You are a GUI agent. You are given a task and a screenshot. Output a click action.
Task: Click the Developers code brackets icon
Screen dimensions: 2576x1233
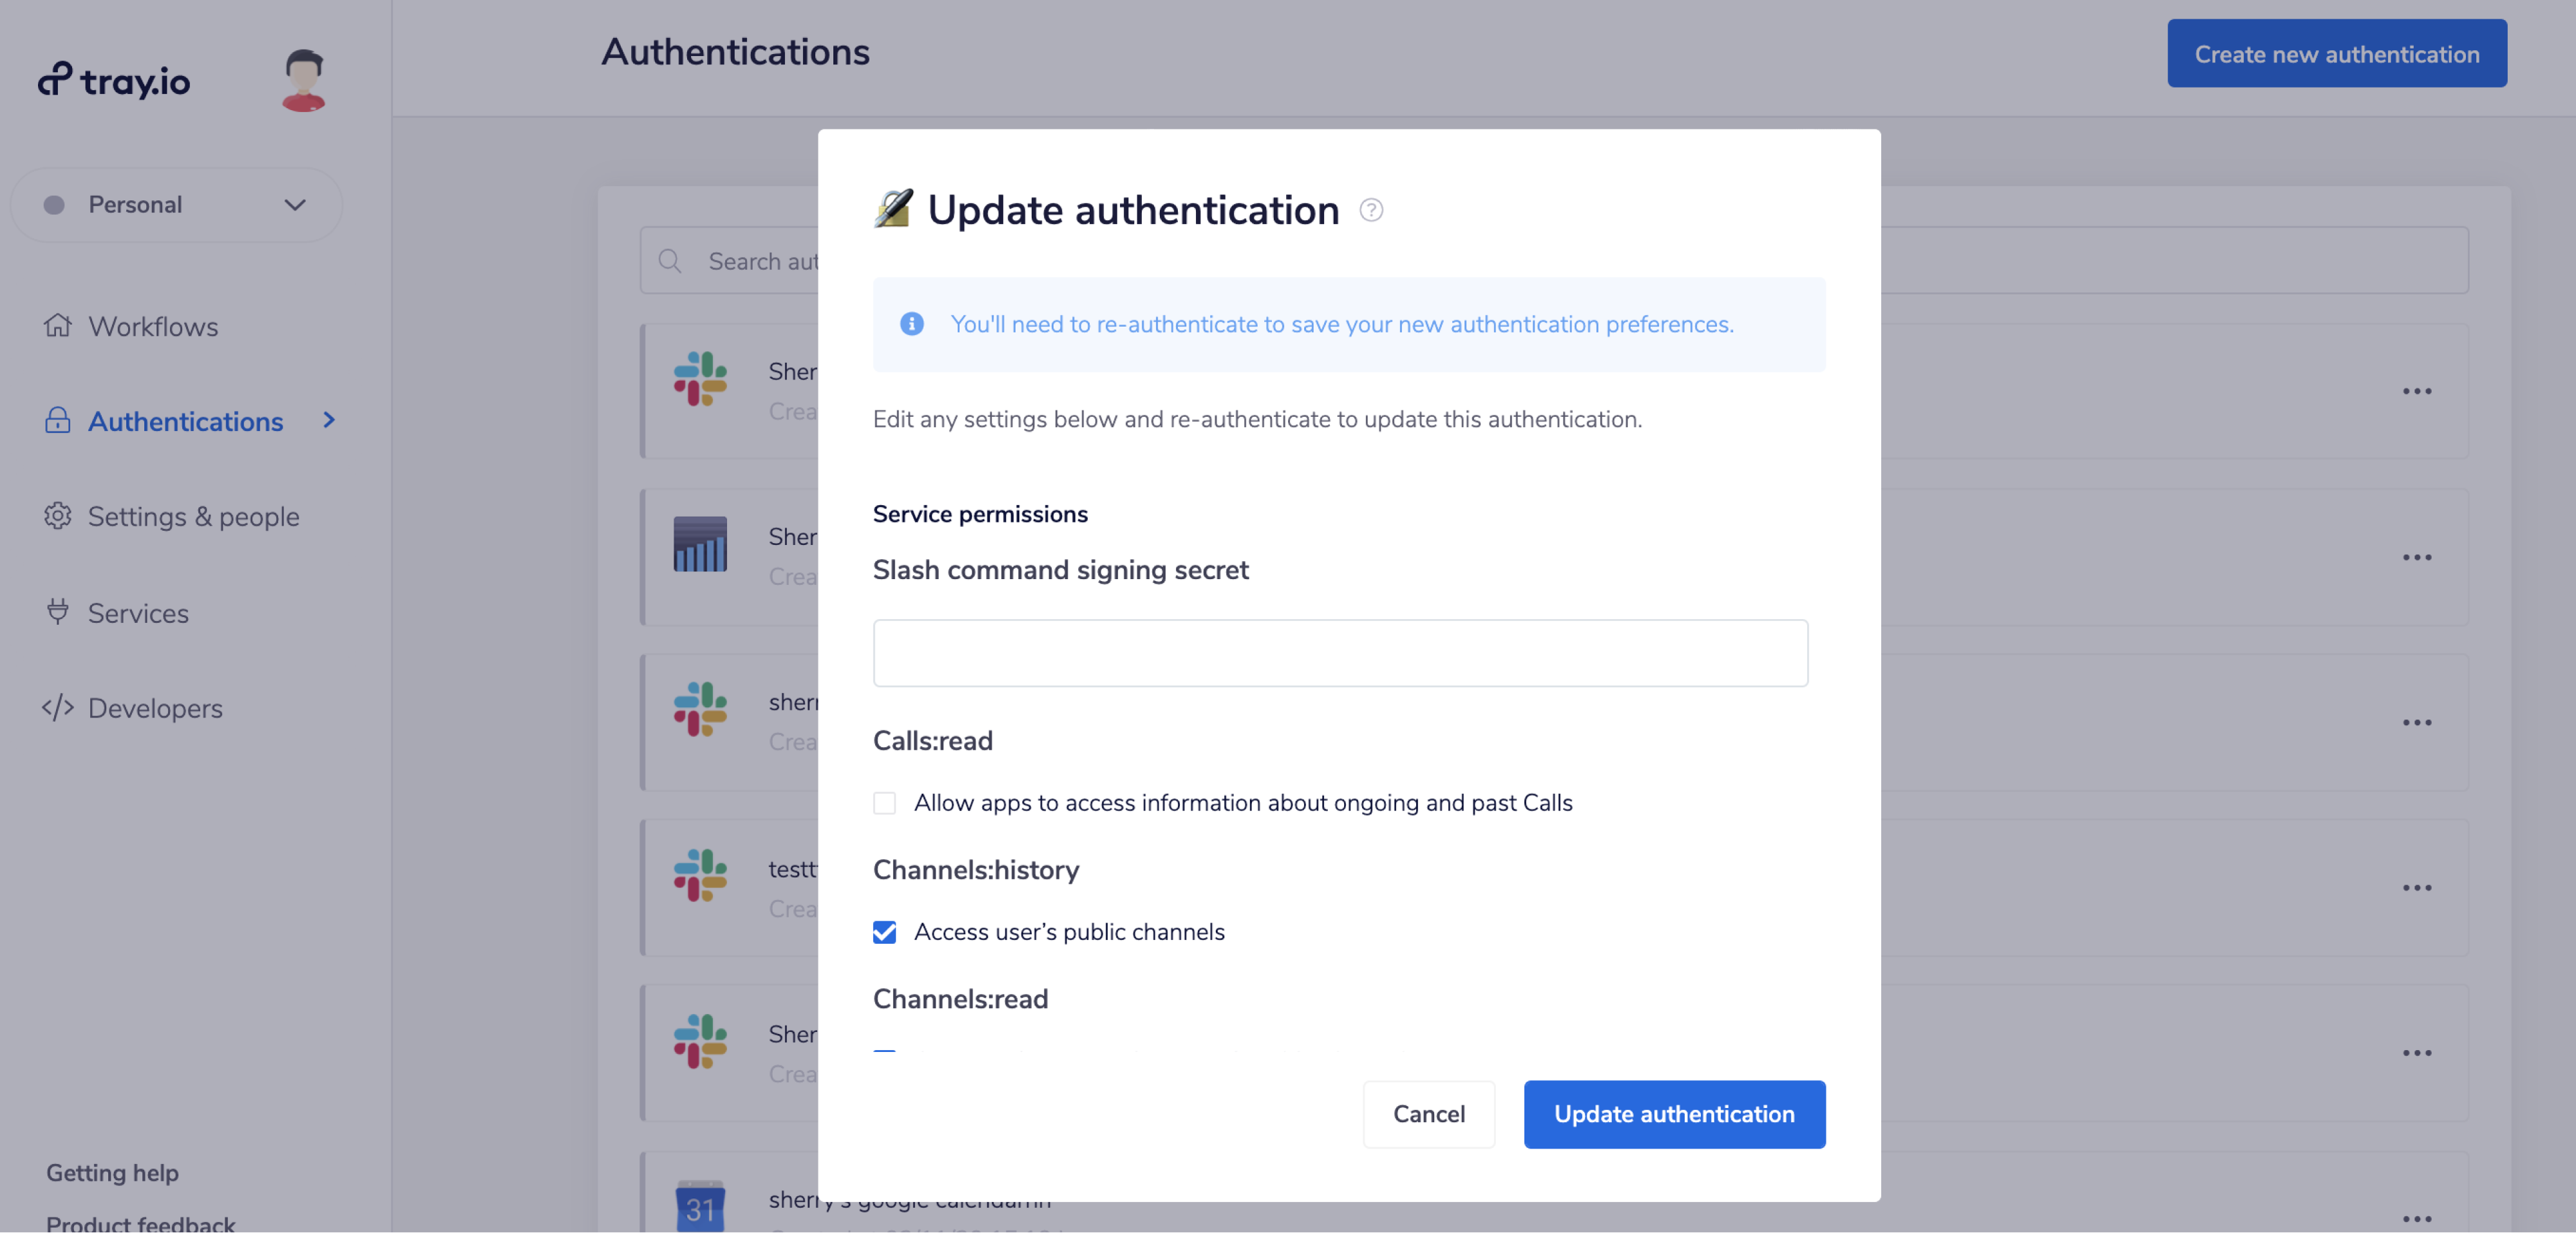click(x=57, y=708)
